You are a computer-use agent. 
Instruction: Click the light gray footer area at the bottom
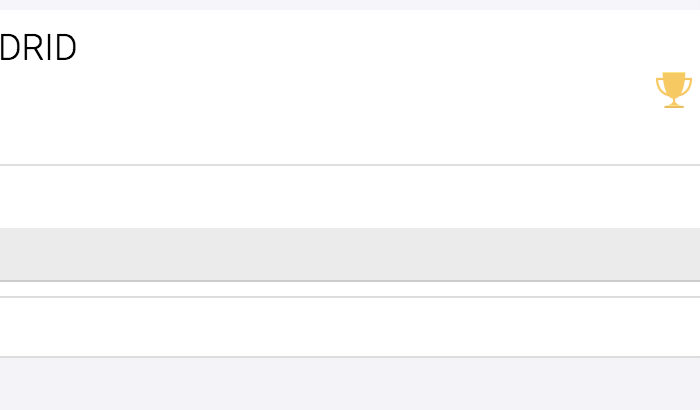click(350, 384)
